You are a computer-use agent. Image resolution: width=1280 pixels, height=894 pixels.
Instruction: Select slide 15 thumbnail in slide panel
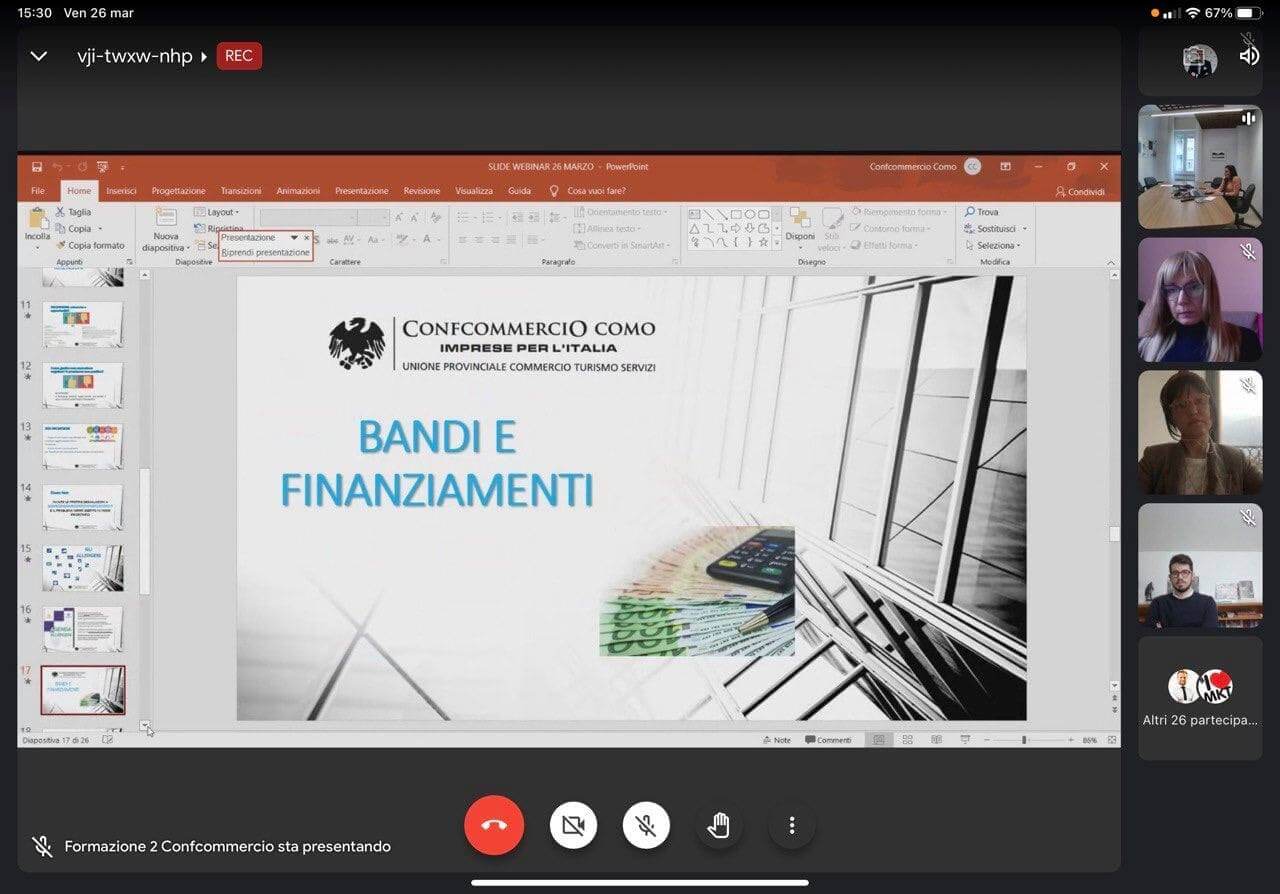pos(83,568)
